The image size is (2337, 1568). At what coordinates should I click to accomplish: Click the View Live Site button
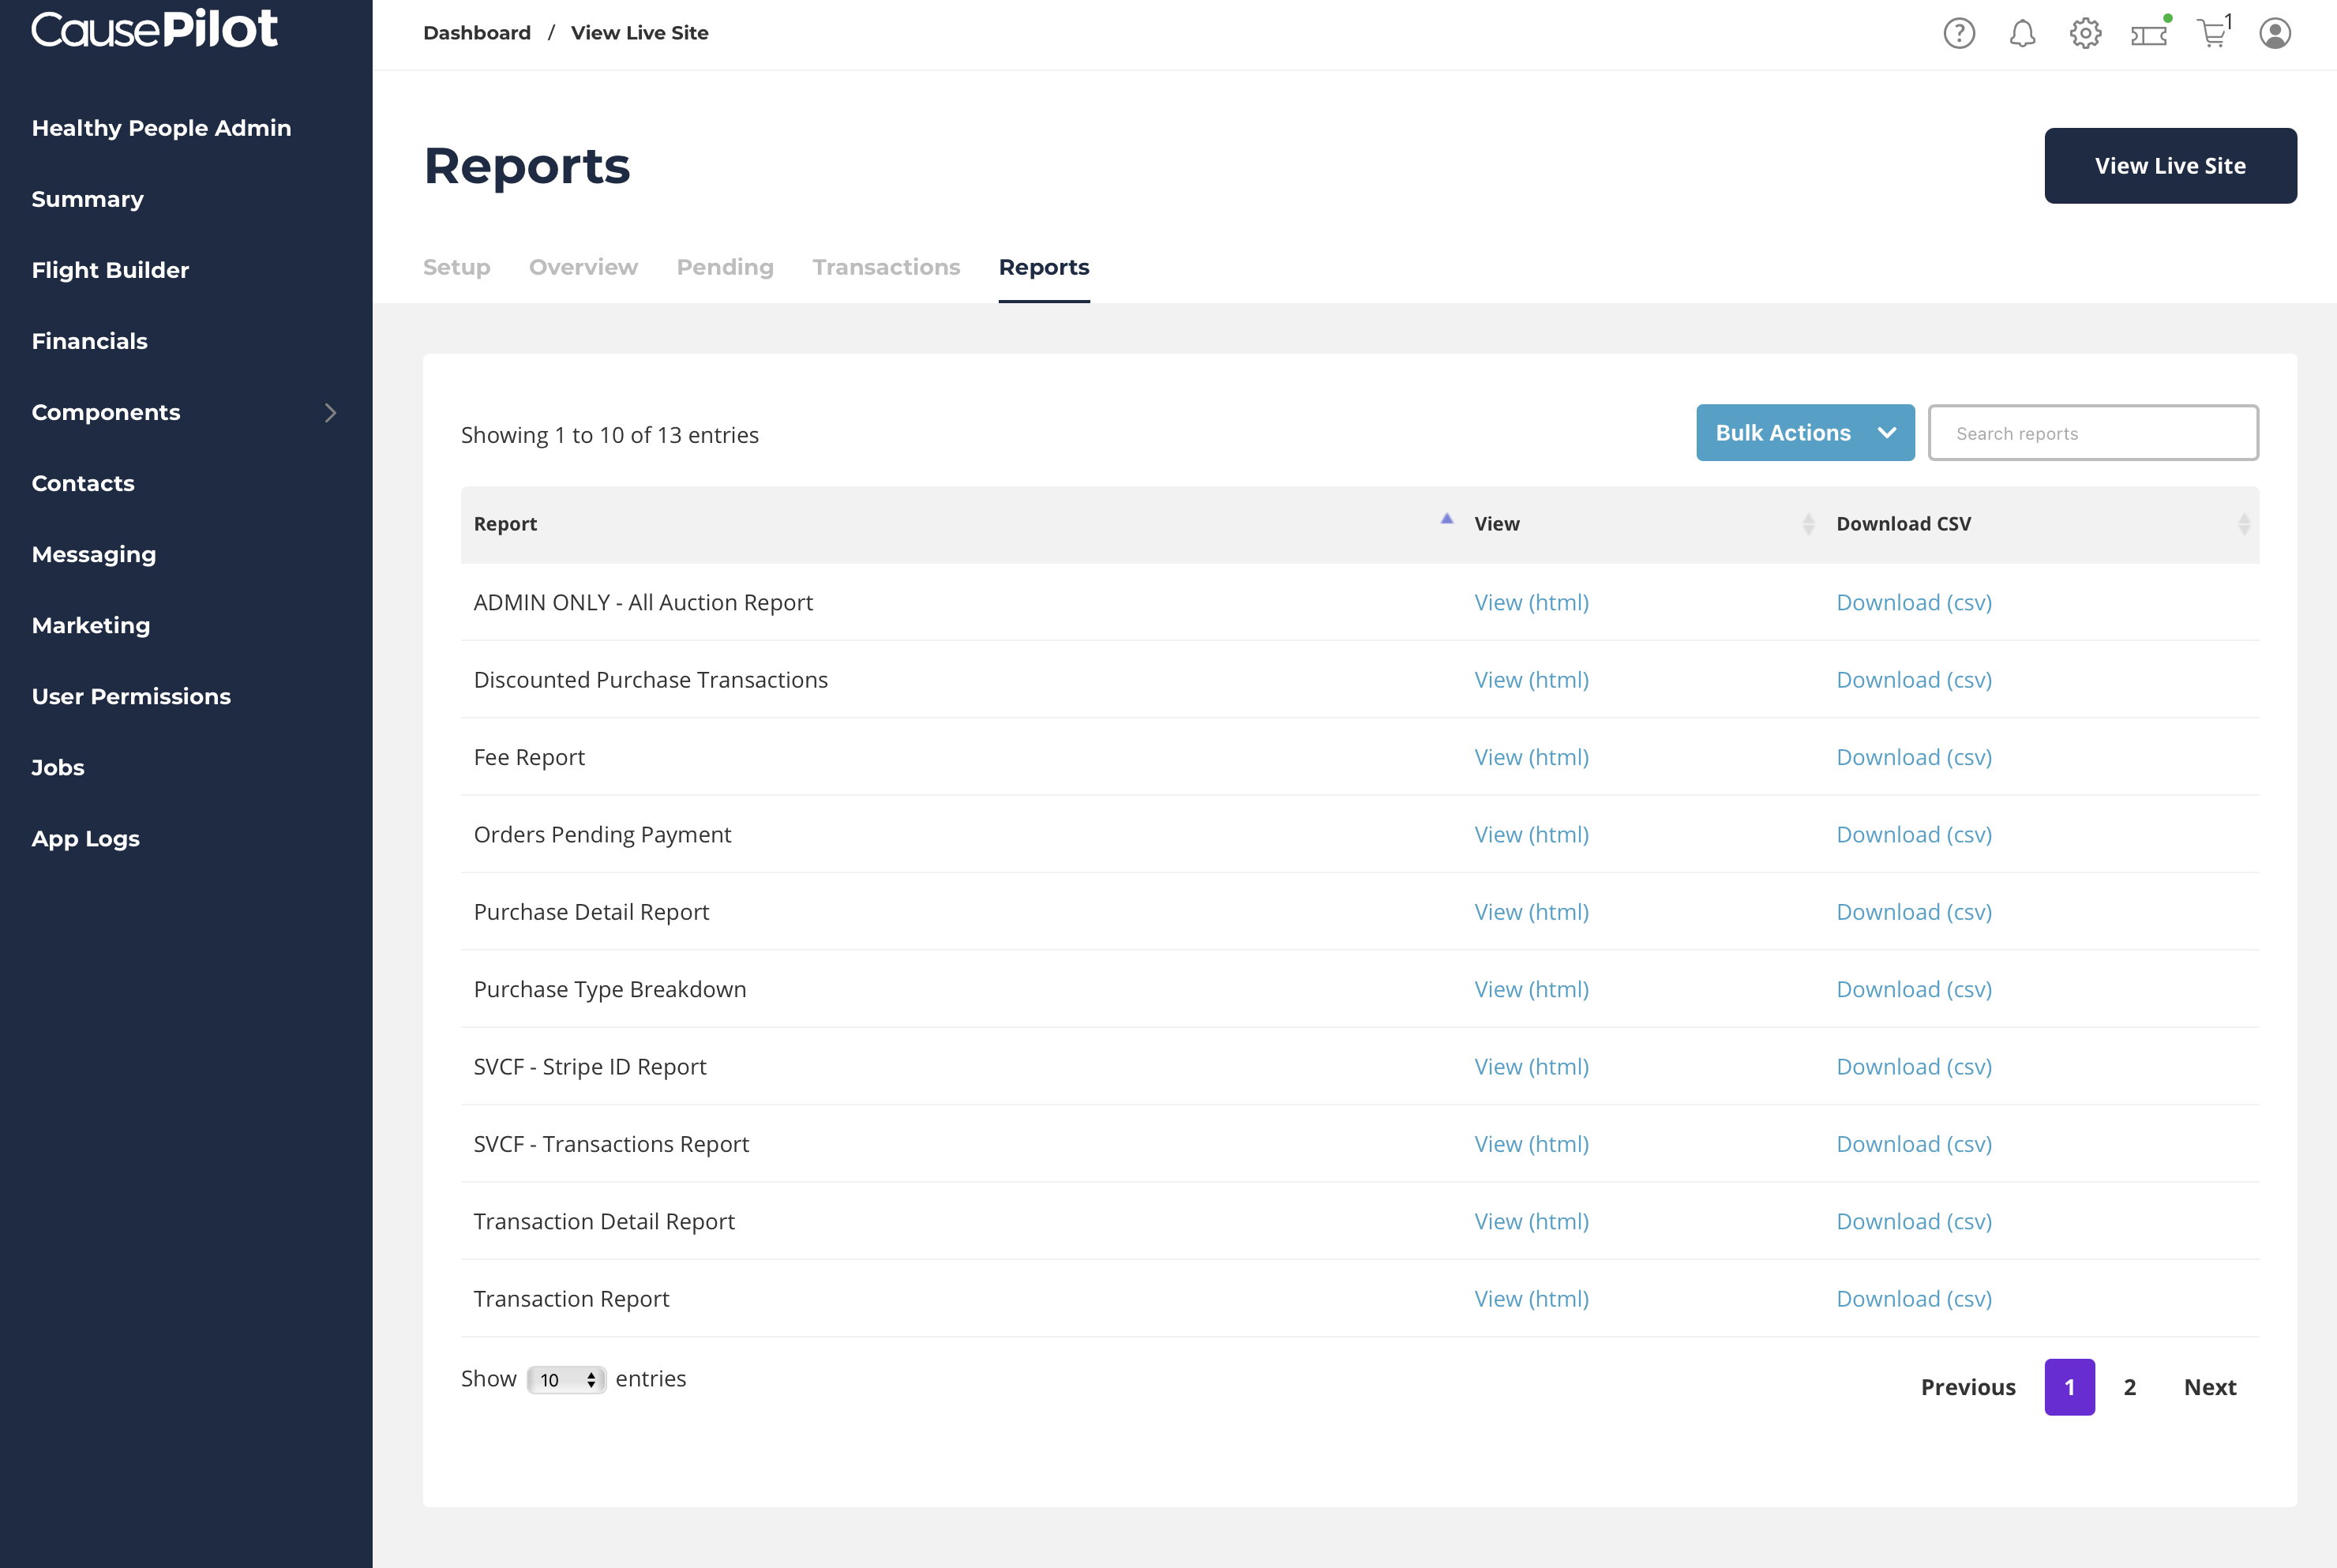pyautogui.click(x=2169, y=166)
